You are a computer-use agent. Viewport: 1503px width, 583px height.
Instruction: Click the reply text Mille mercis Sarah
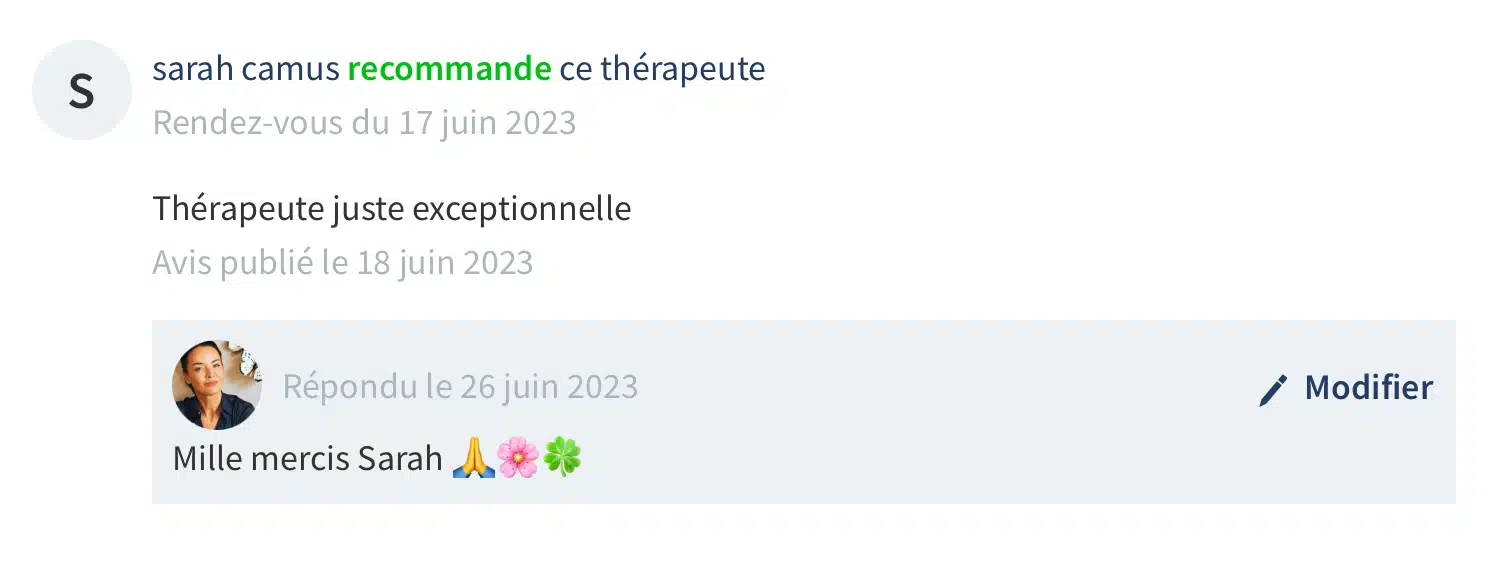click(307, 459)
